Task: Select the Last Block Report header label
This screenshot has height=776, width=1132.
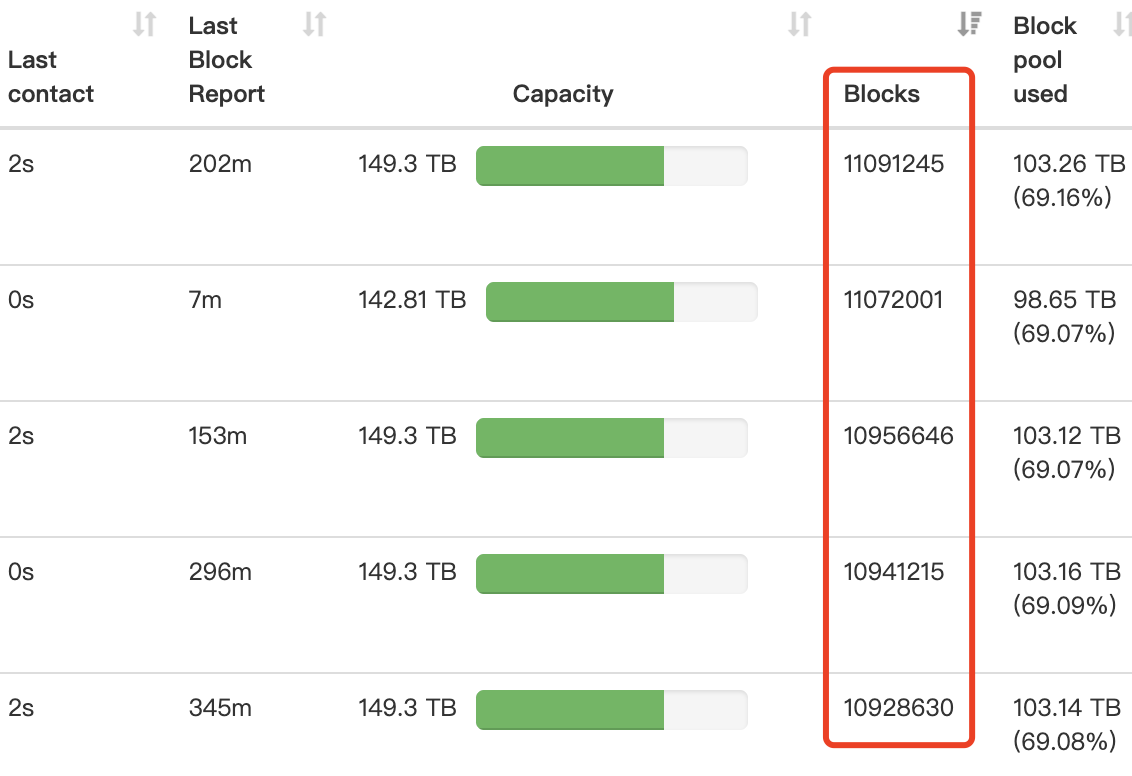Action: click(227, 60)
